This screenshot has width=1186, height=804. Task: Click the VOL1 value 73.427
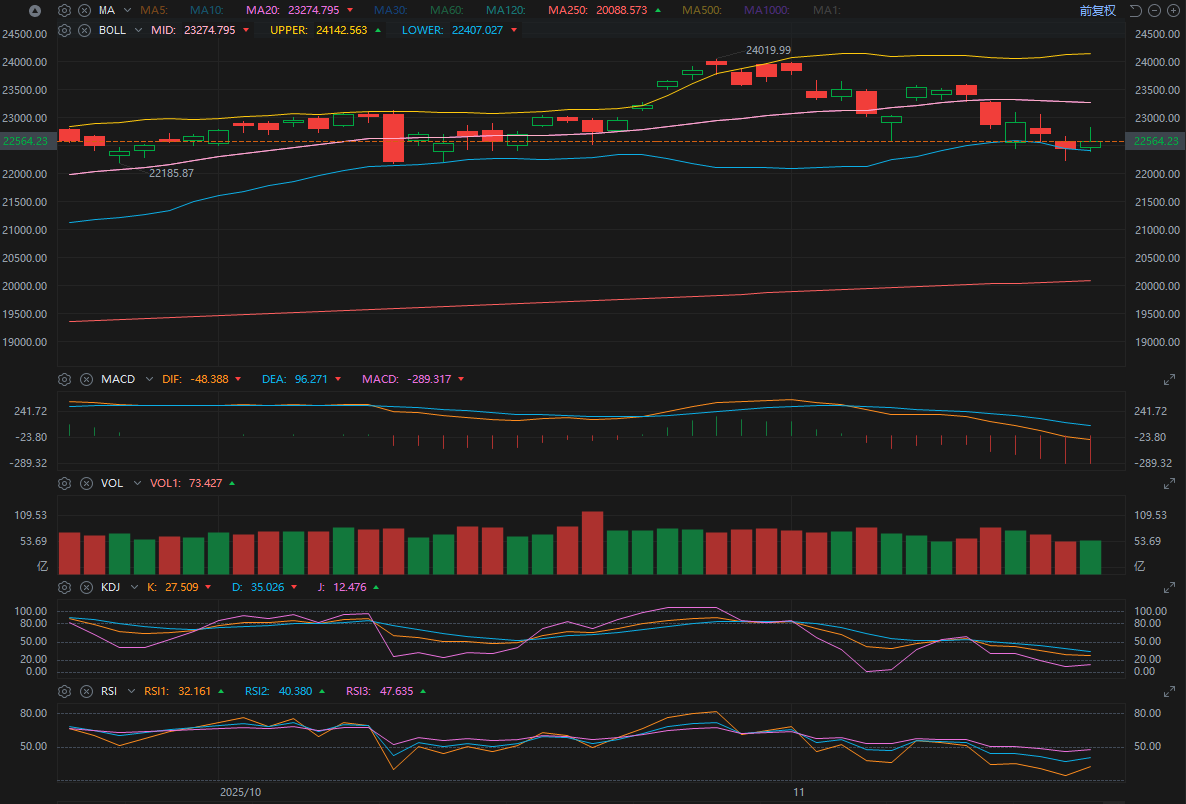coord(206,483)
